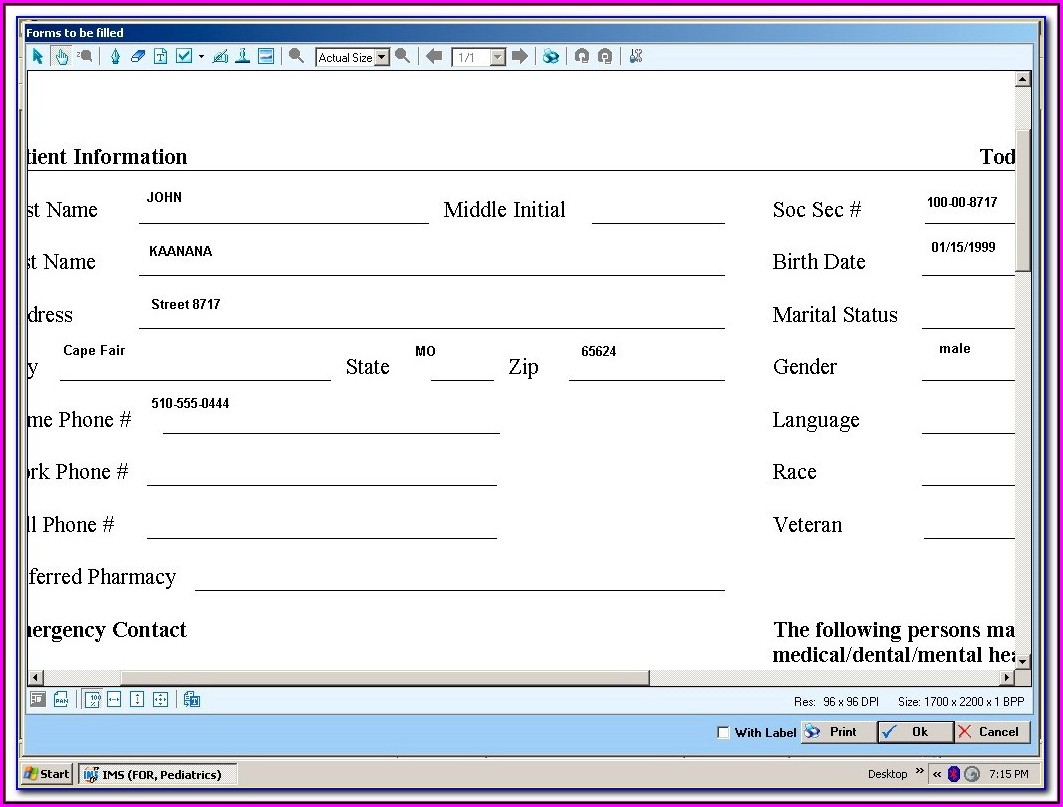
Task: Go to next page arrow
Action: tap(519, 57)
